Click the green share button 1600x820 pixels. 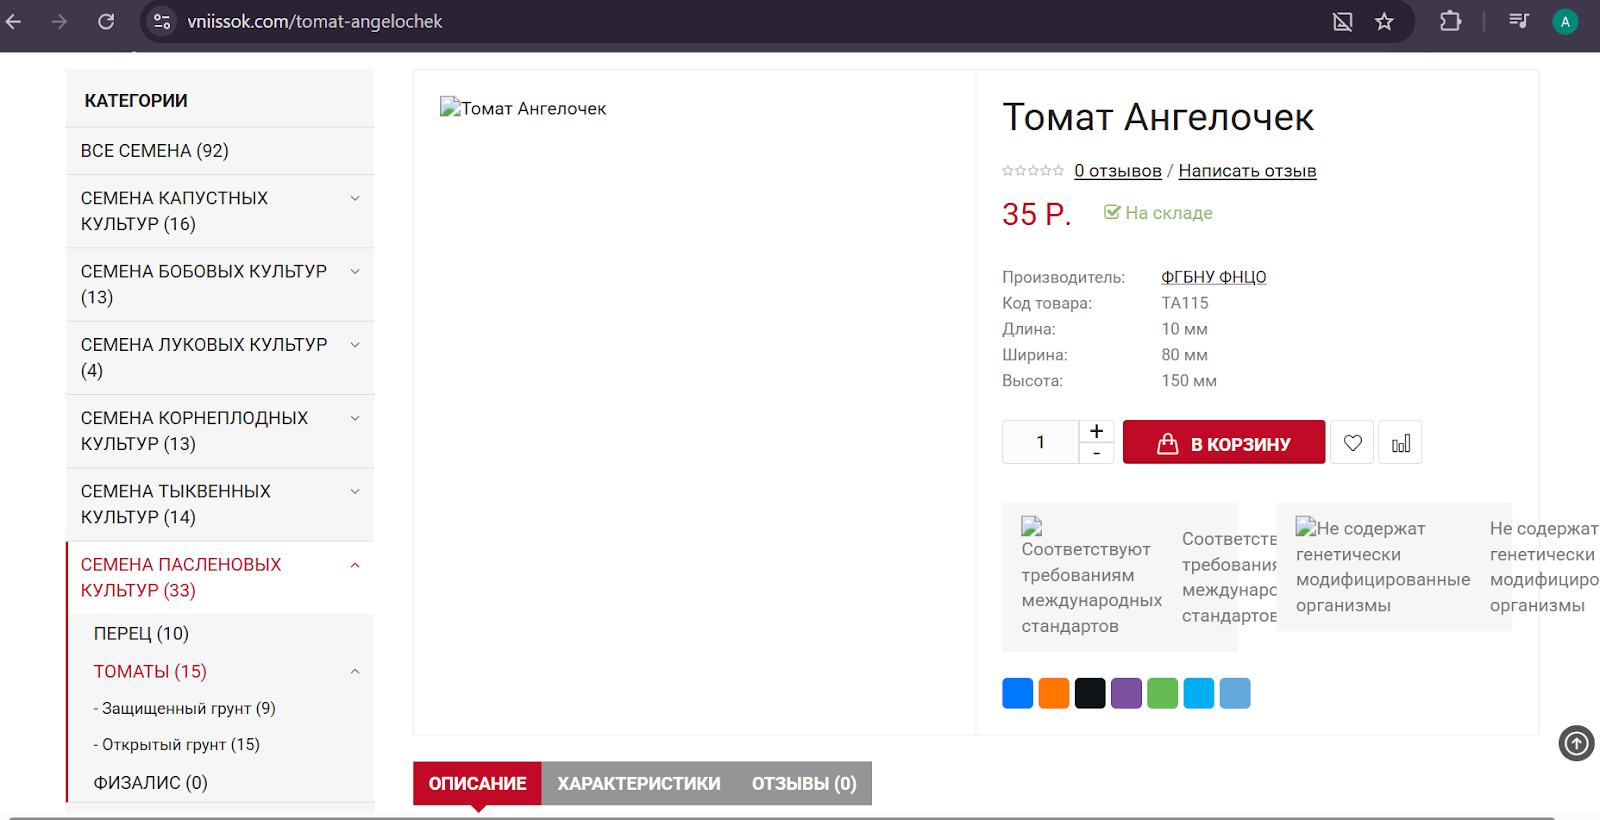pyautogui.click(x=1162, y=693)
